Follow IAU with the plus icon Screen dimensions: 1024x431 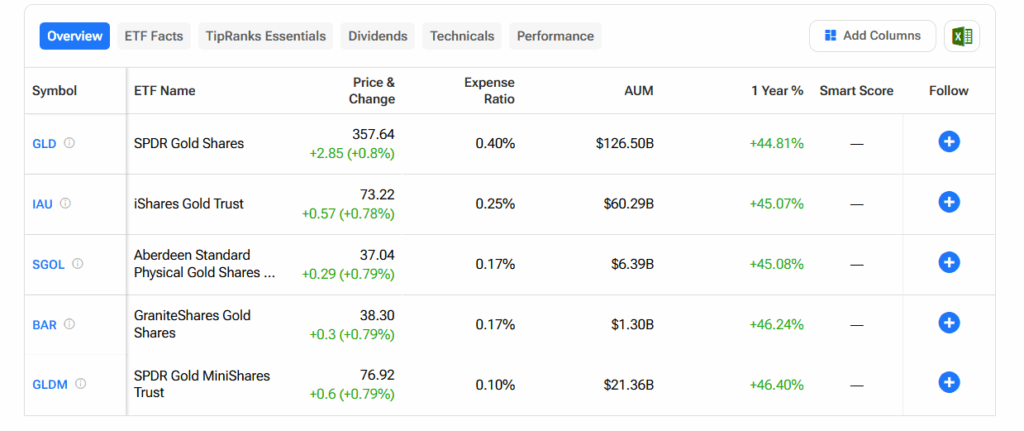point(949,202)
